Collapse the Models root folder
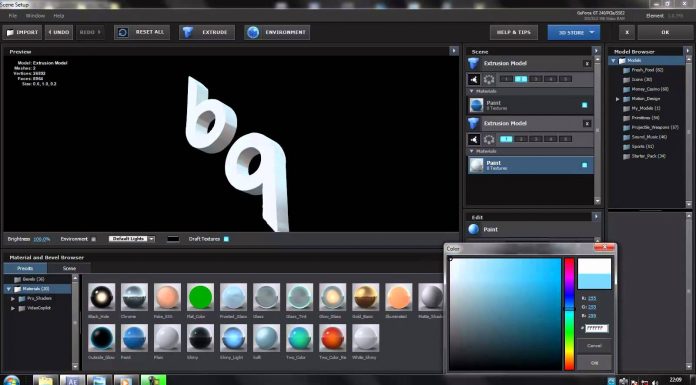This screenshot has width=696, height=385. tap(614, 61)
